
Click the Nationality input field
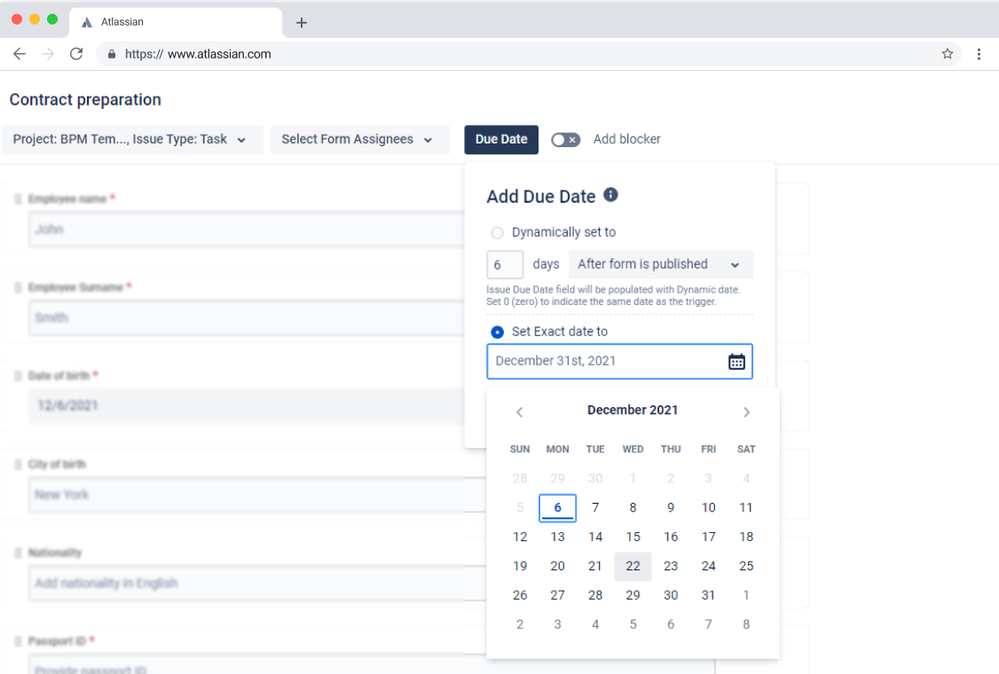pyautogui.click(x=257, y=583)
